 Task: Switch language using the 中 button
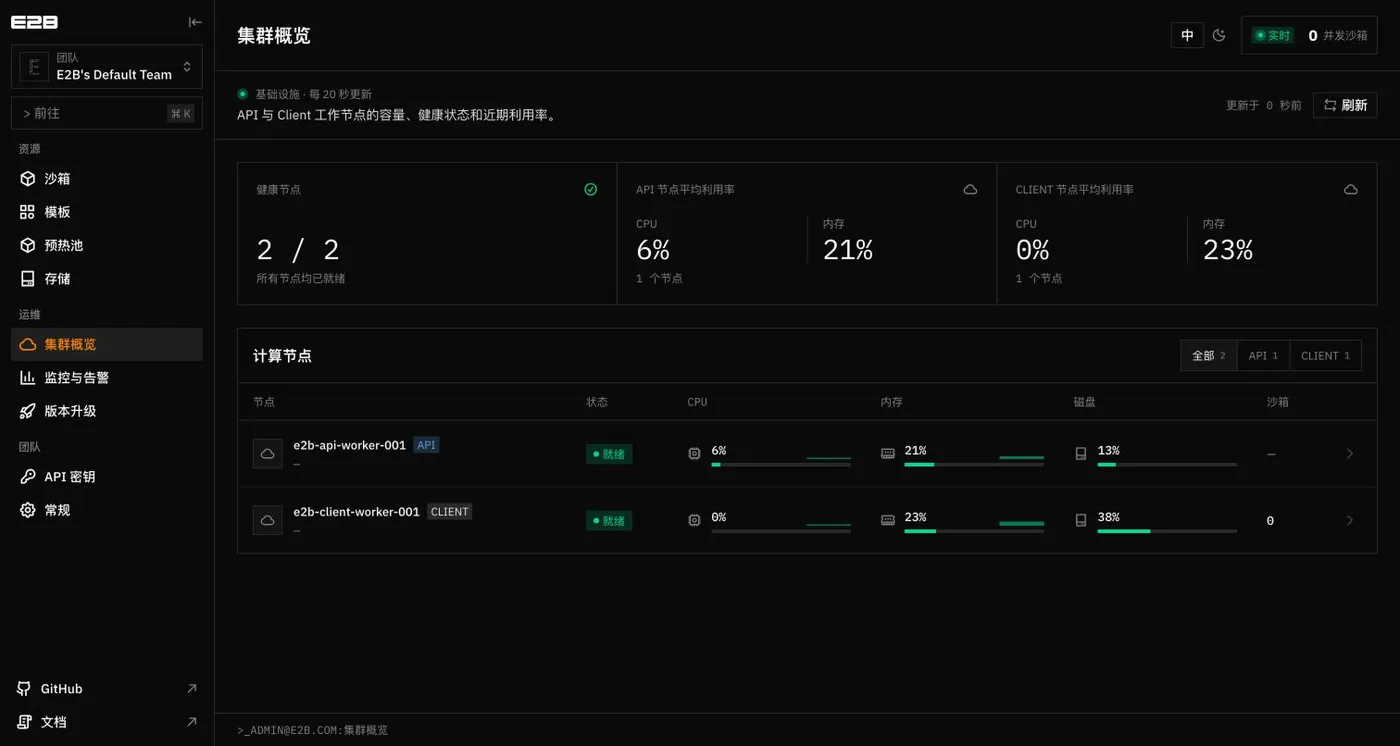1187,35
